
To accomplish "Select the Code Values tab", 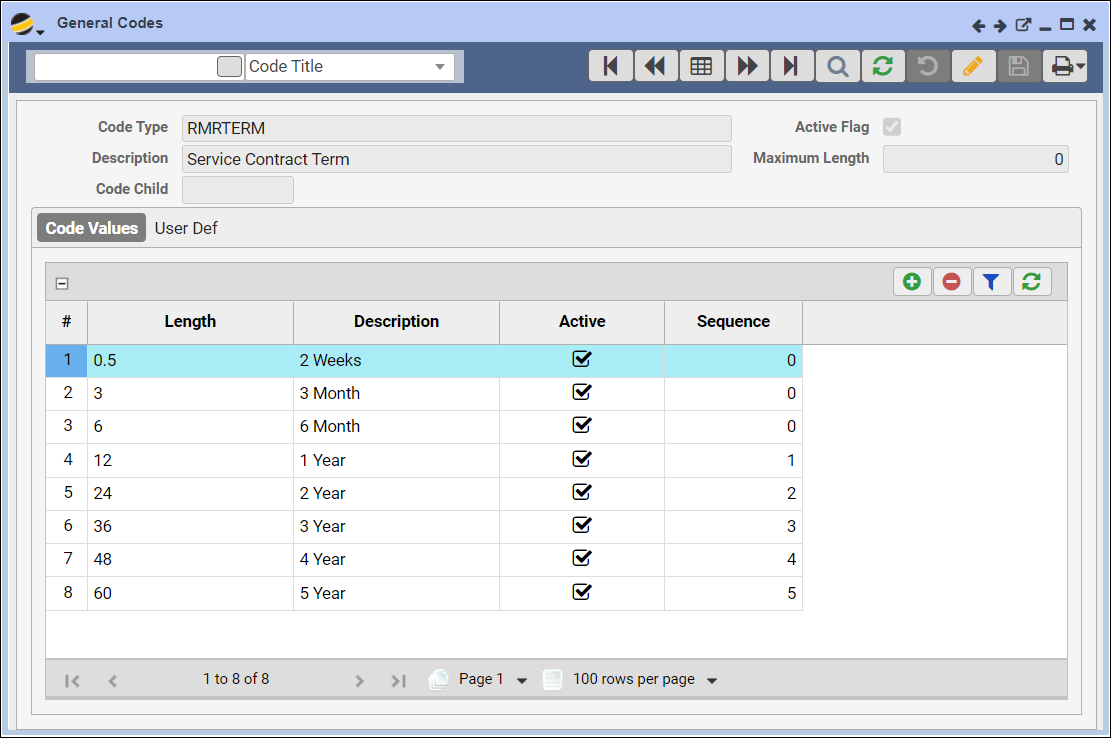I will tap(92, 228).
